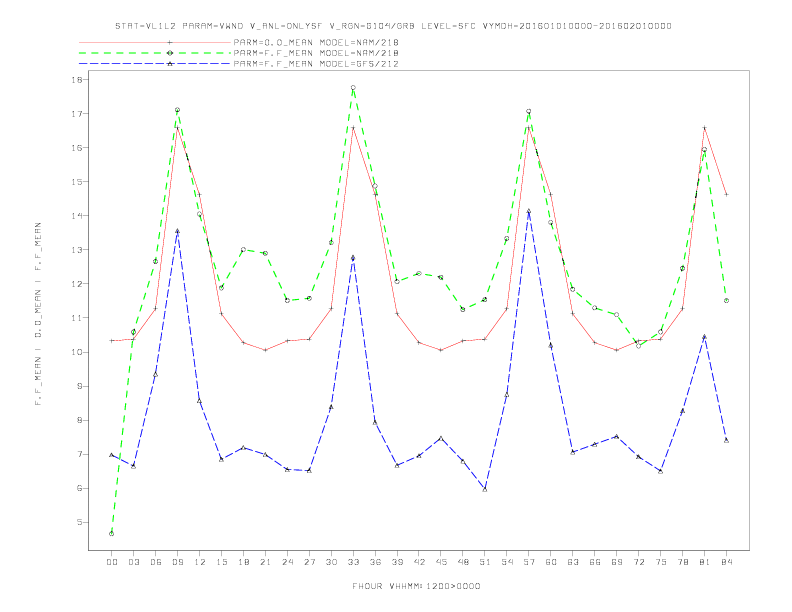The height and width of the screenshot is (612, 792).
Task: Select legend text PARM=O.O_MEAN MODEL=NAM/218
Action: (316, 42)
